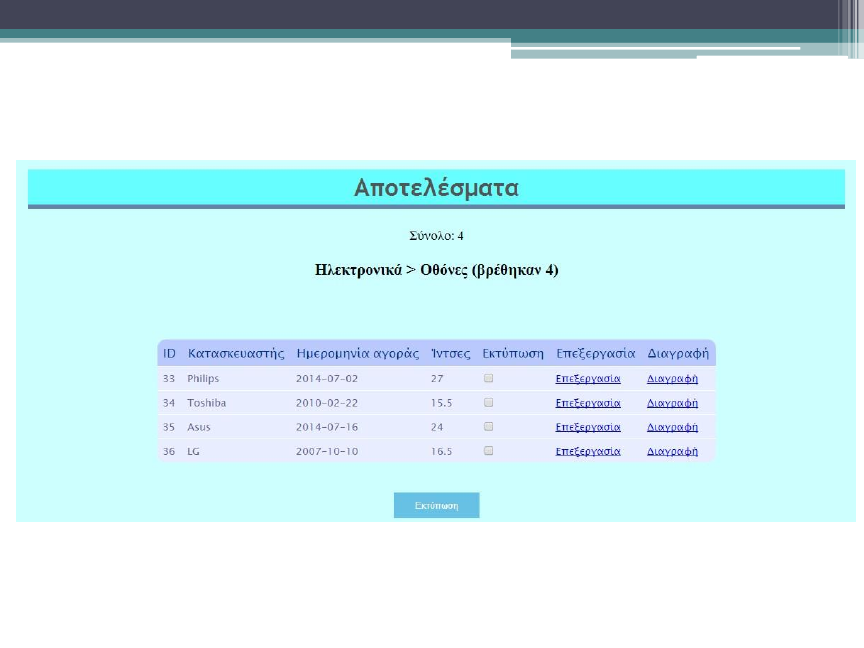Edit the Asus entry via Επεξεργασία

coord(588,427)
